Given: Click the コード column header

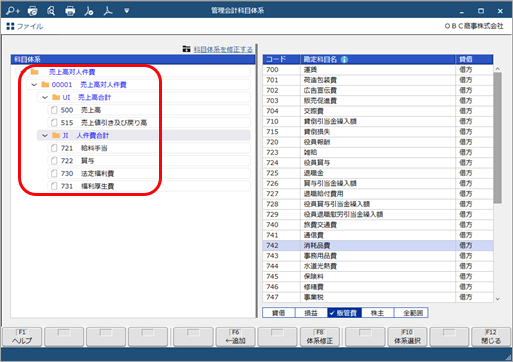Looking at the screenshot, I should 281,59.
